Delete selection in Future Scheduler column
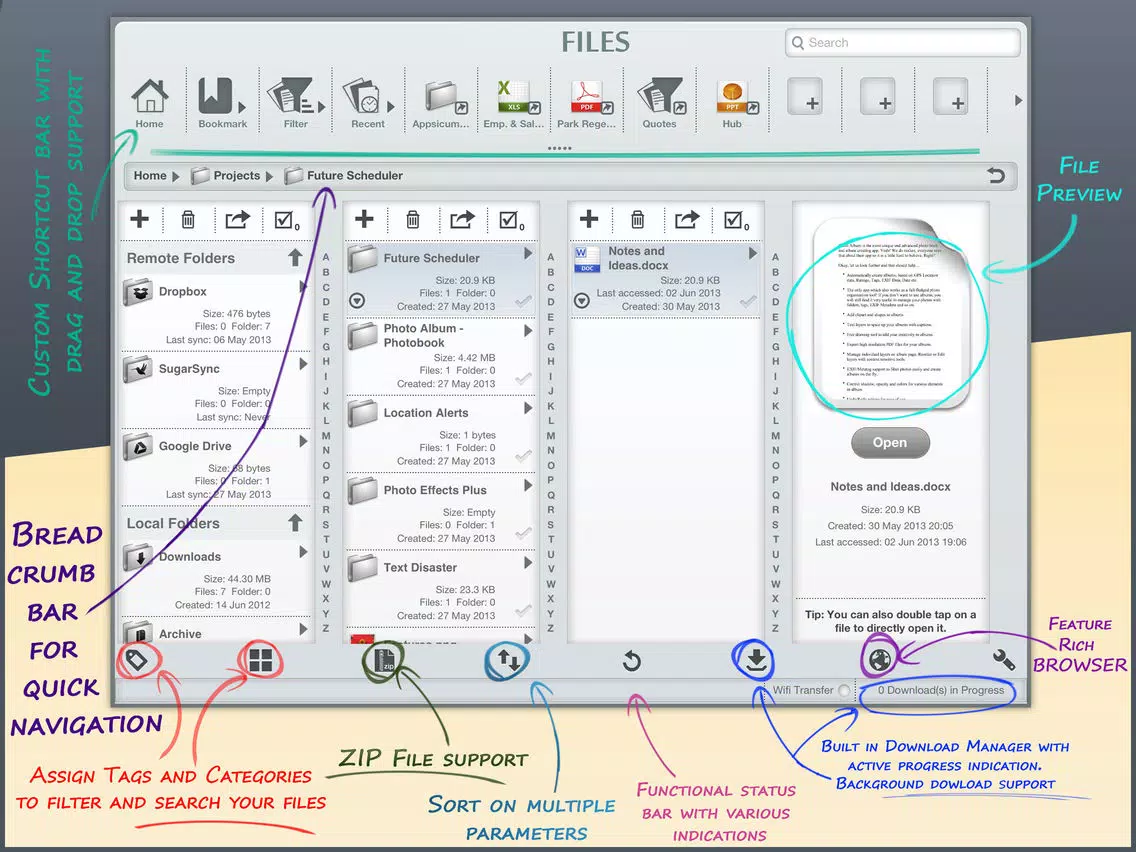 coord(638,219)
